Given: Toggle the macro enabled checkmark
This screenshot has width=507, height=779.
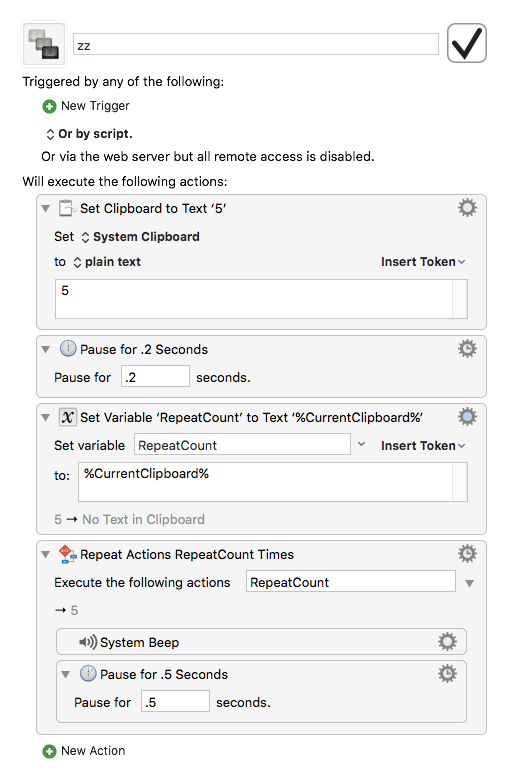Looking at the screenshot, I should pos(466,43).
